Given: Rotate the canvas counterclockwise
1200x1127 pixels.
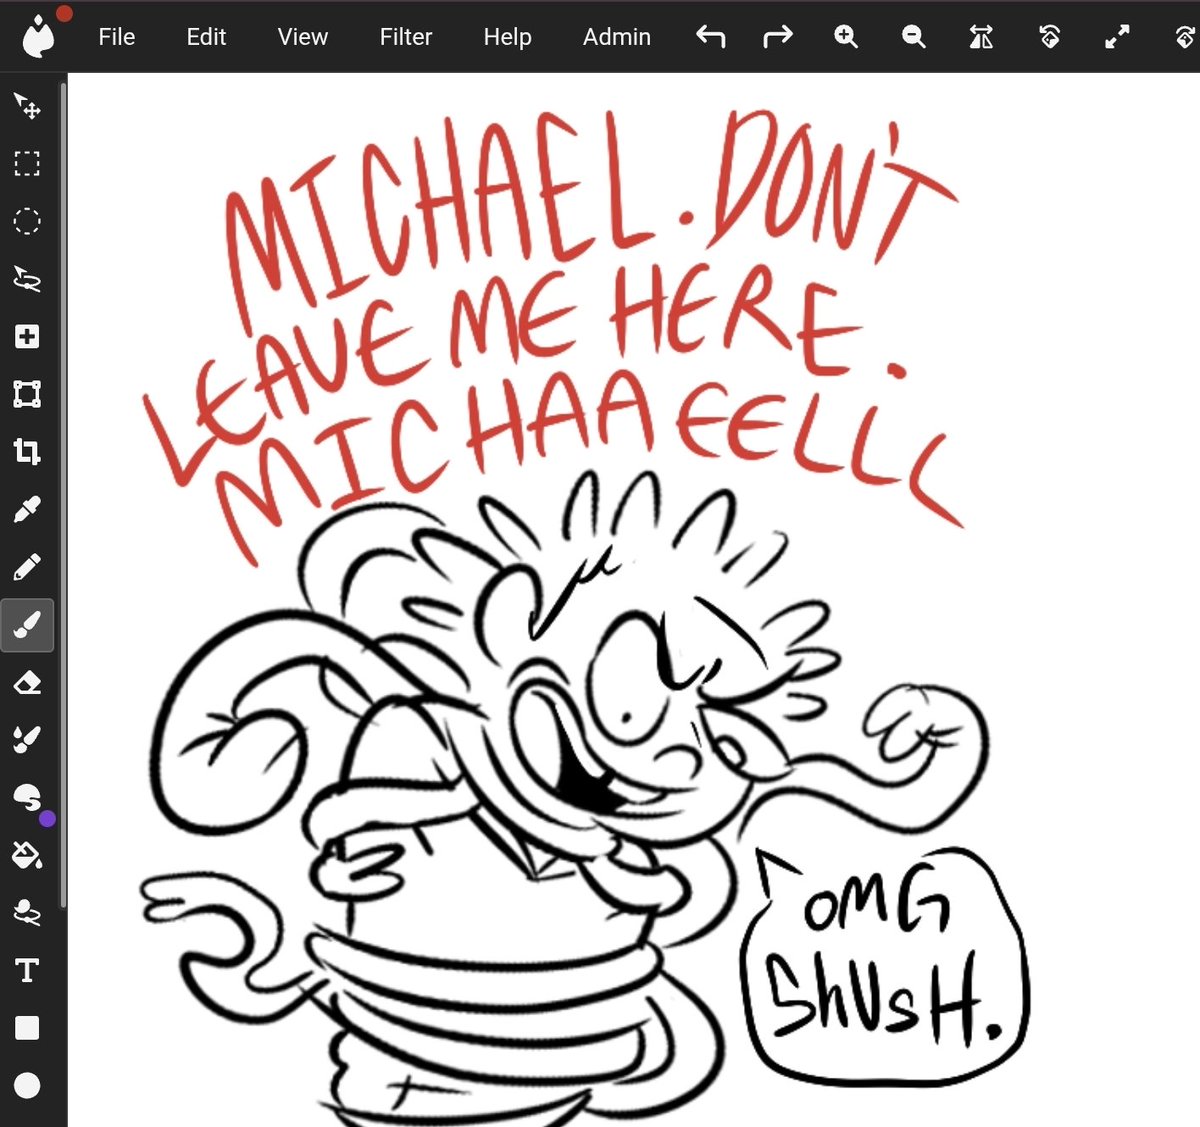Looking at the screenshot, I should (1049, 37).
